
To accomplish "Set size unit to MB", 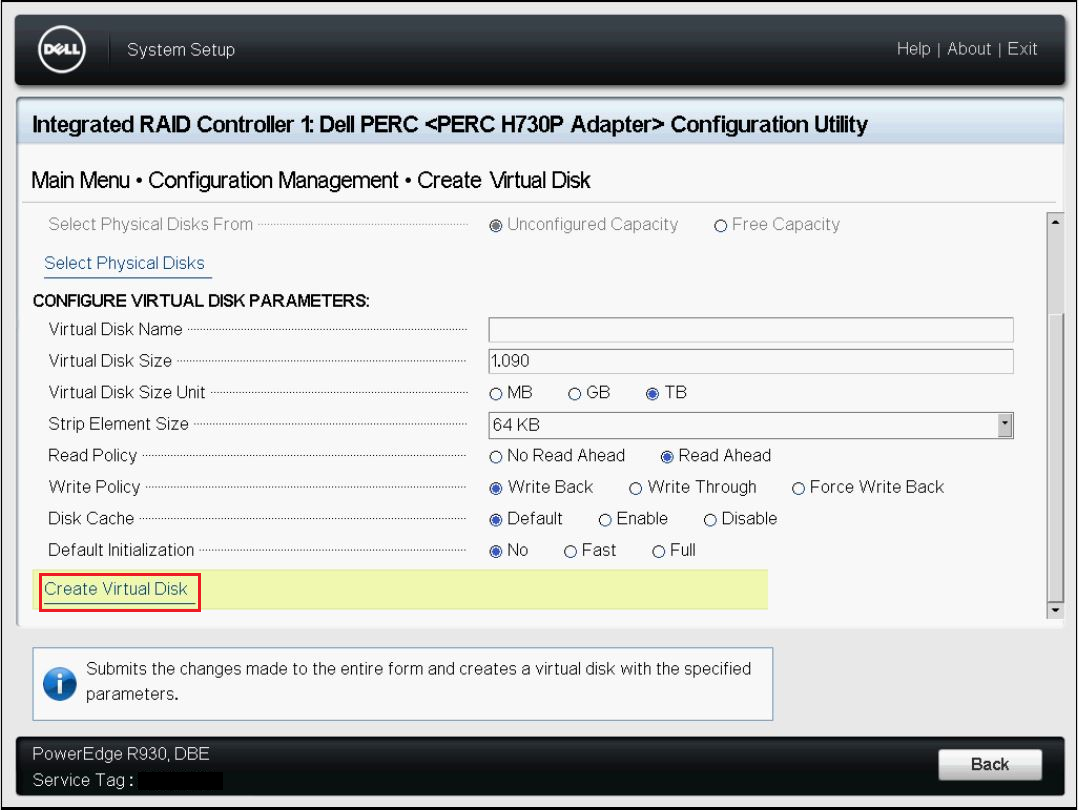I will (495, 394).
